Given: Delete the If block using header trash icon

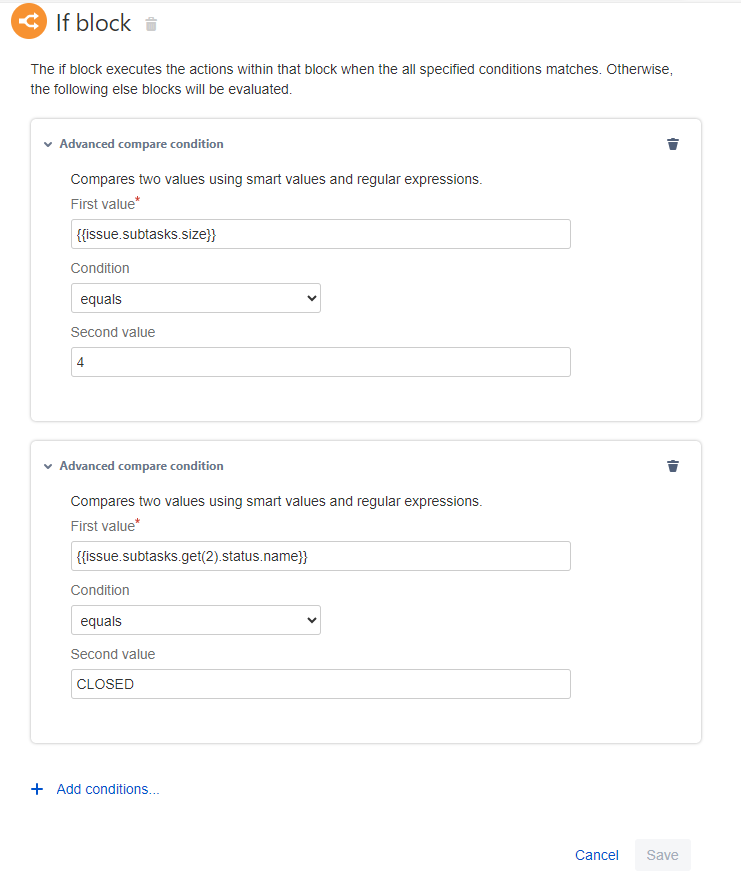Looking at the screenshot, I should tap(151, 24).
